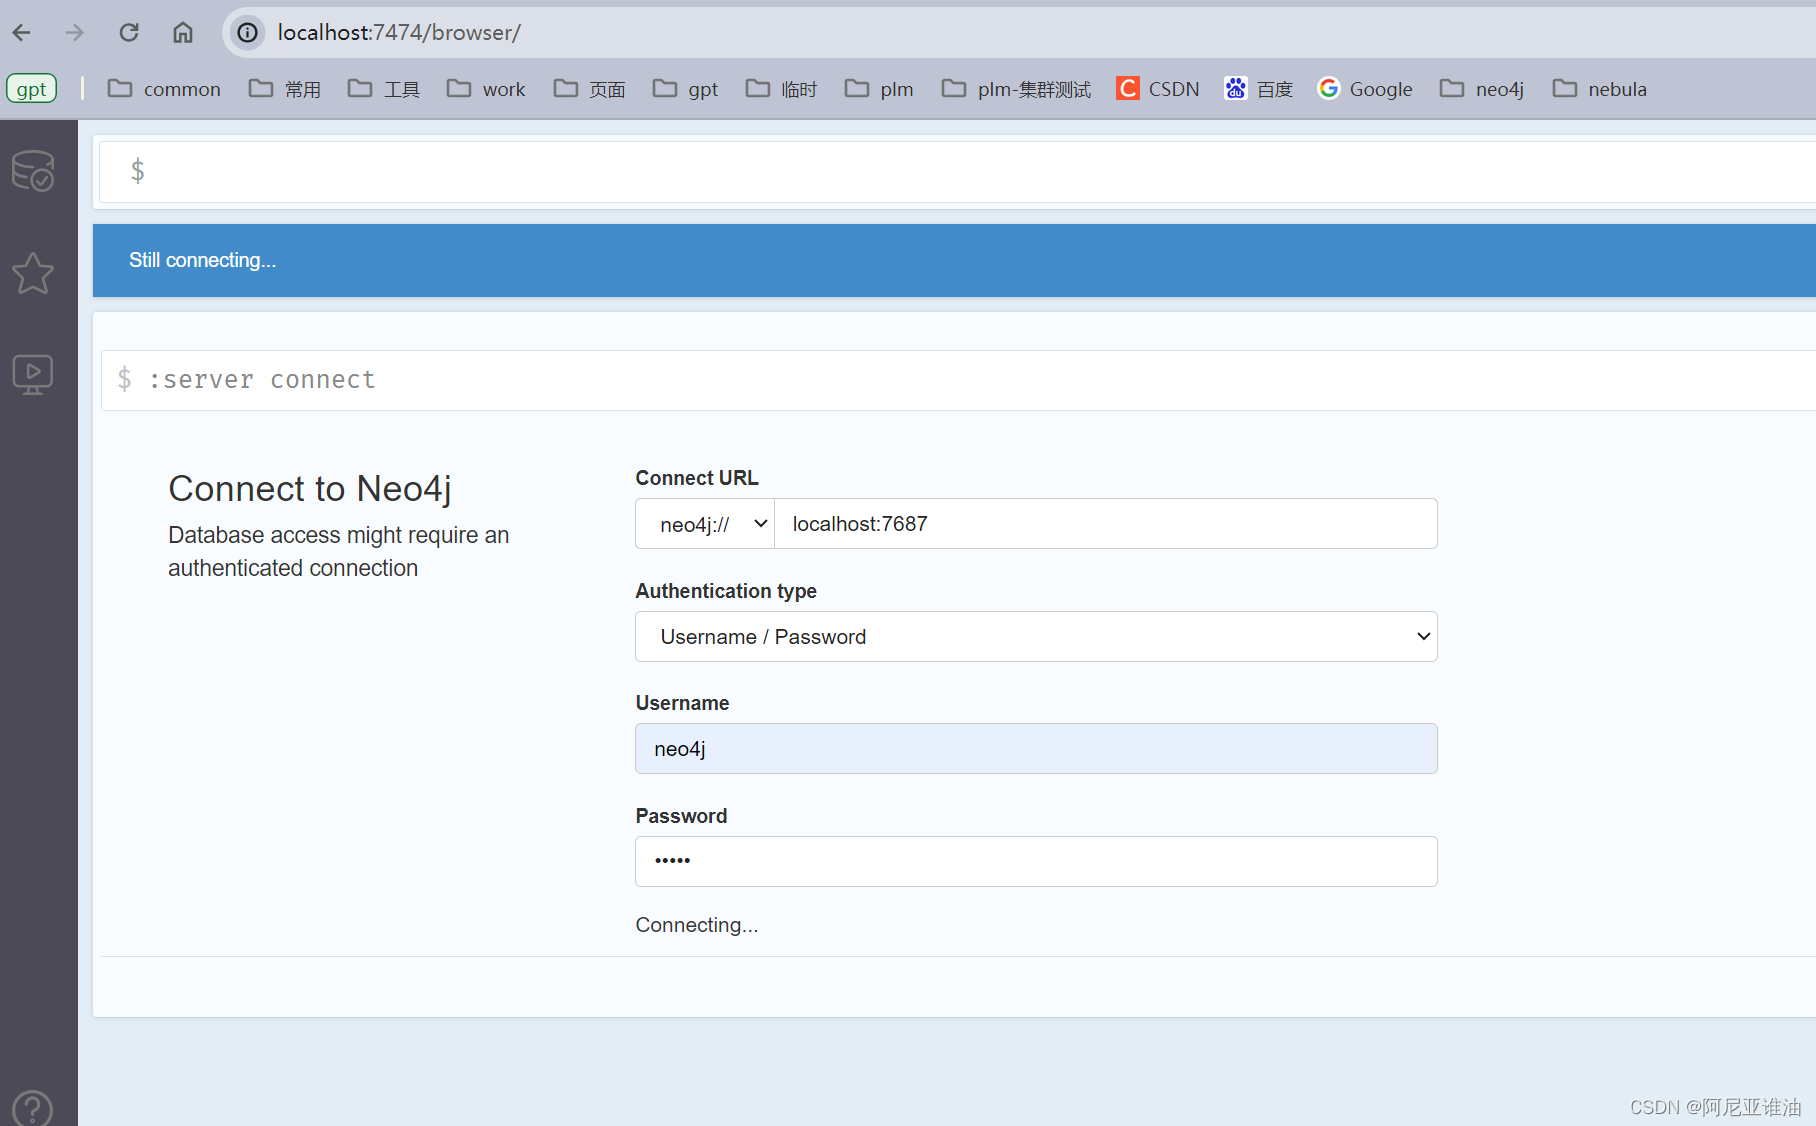The height and width of the screenshot is (1126, 1816).
Task: Reload the page
Action: 129,33
